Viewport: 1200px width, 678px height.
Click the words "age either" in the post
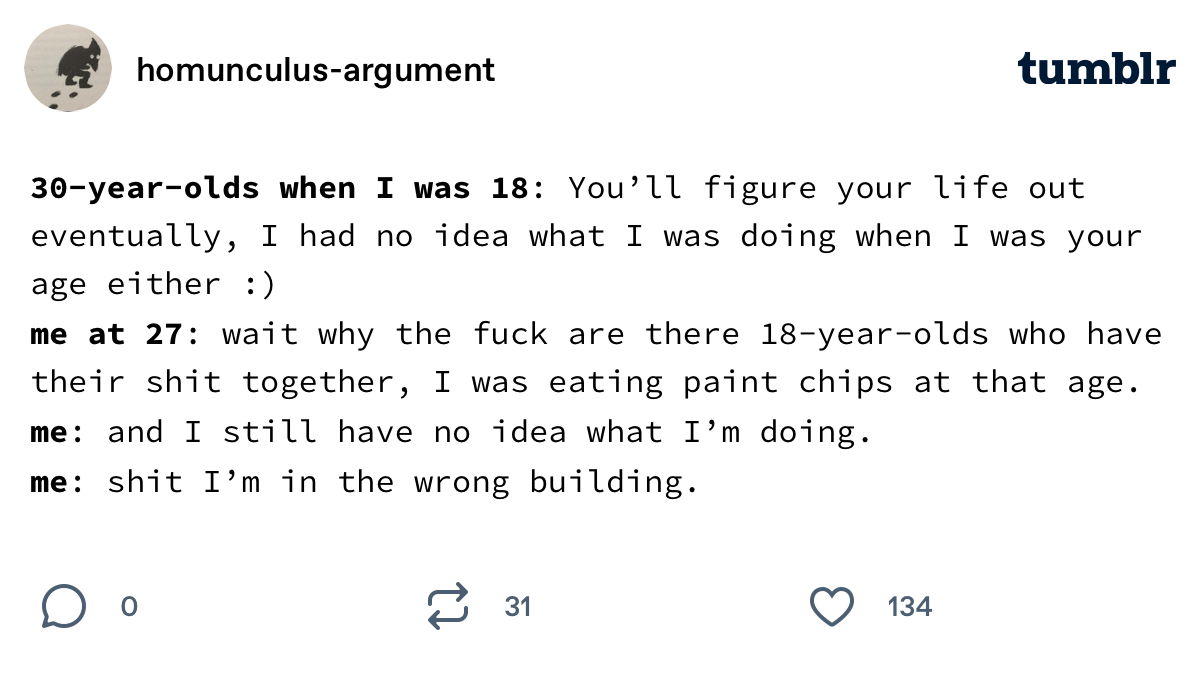click(126, 284)
